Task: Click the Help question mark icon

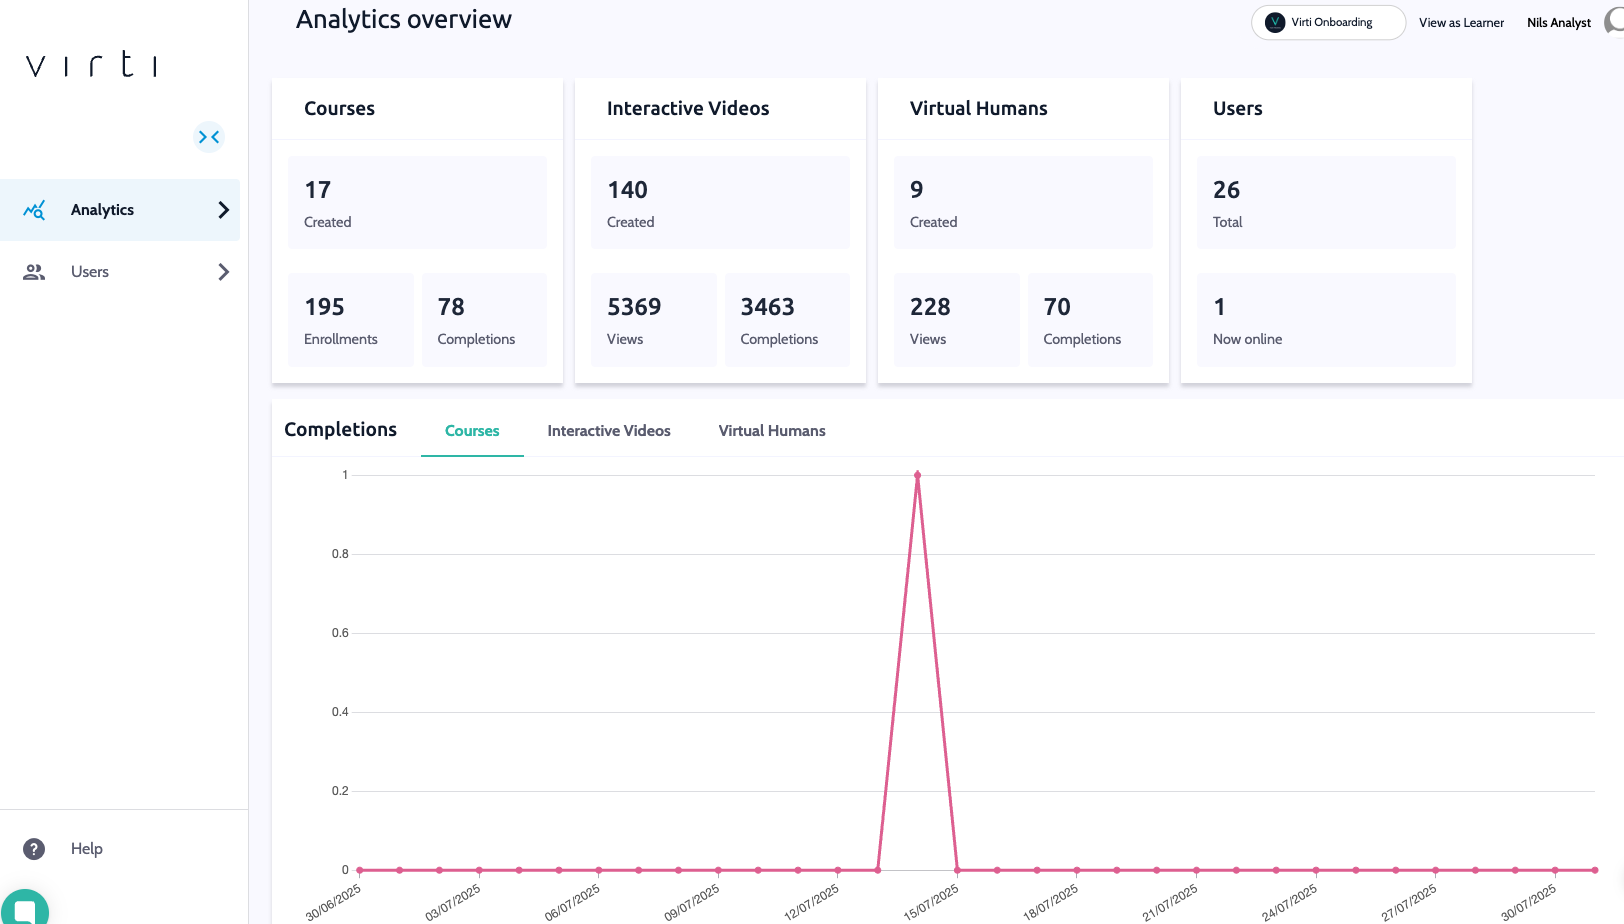Action: (x=34, y=849)
